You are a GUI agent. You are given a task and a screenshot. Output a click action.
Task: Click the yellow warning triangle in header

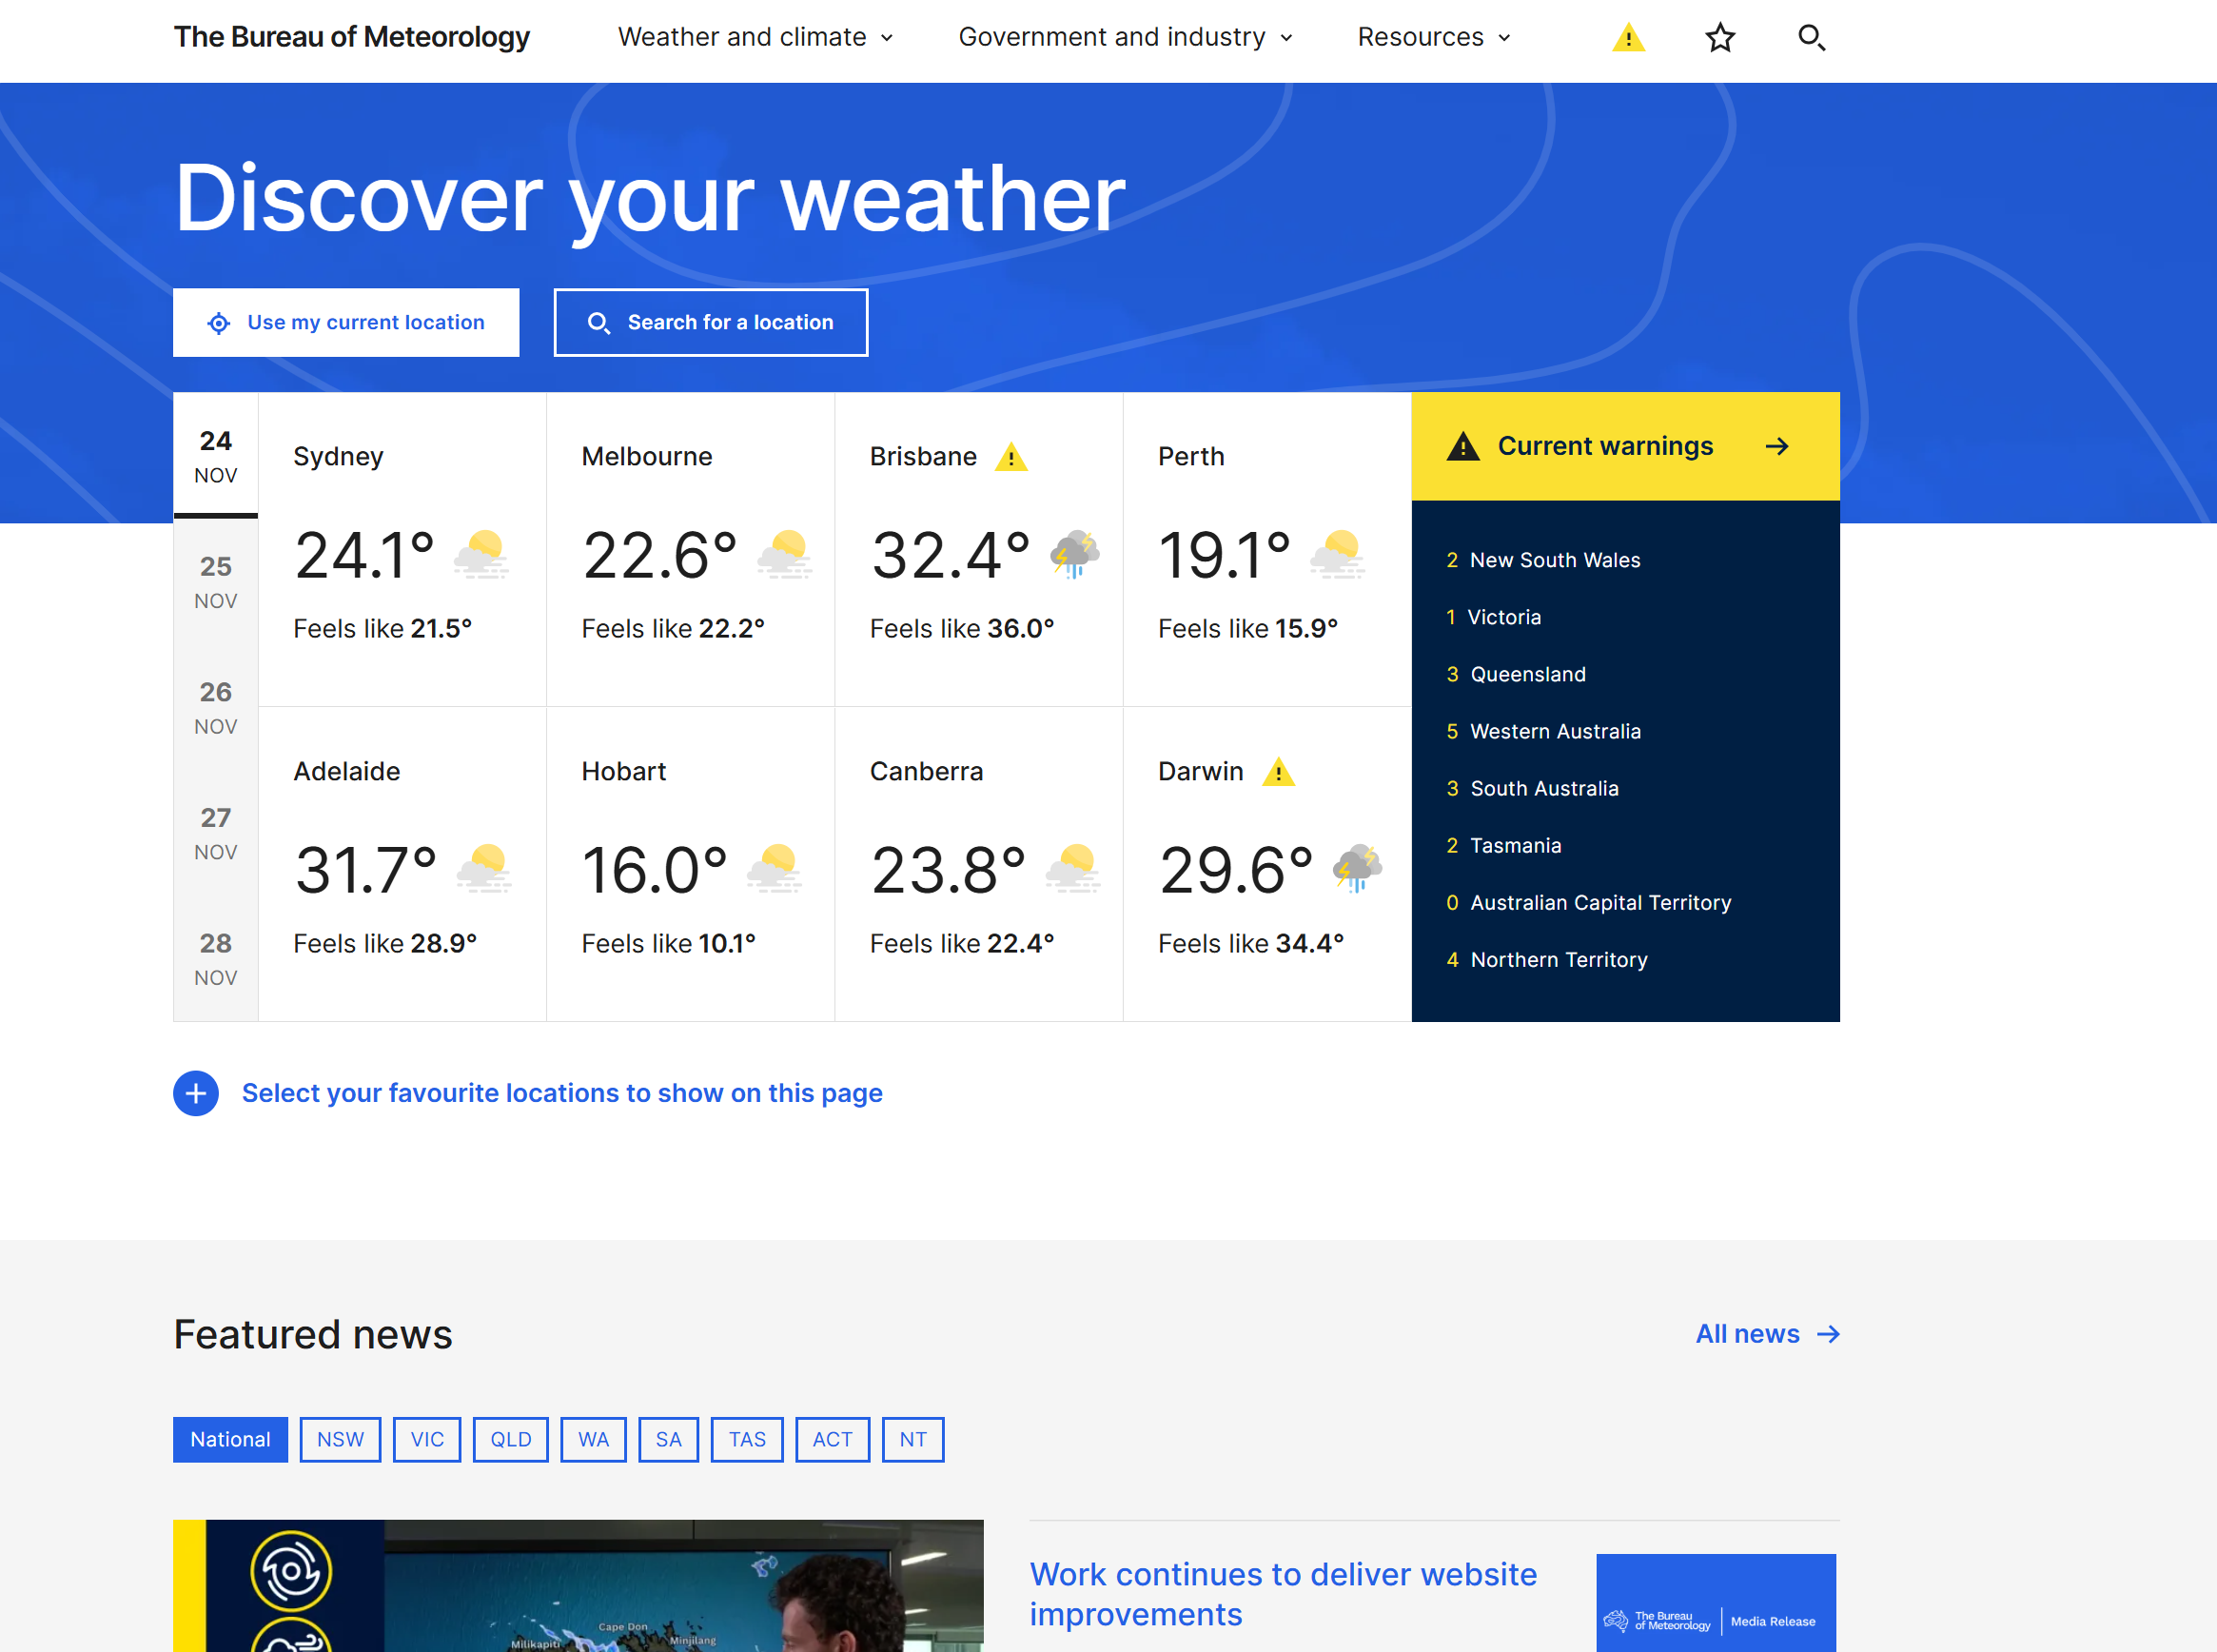click(x=1628, y=38)
